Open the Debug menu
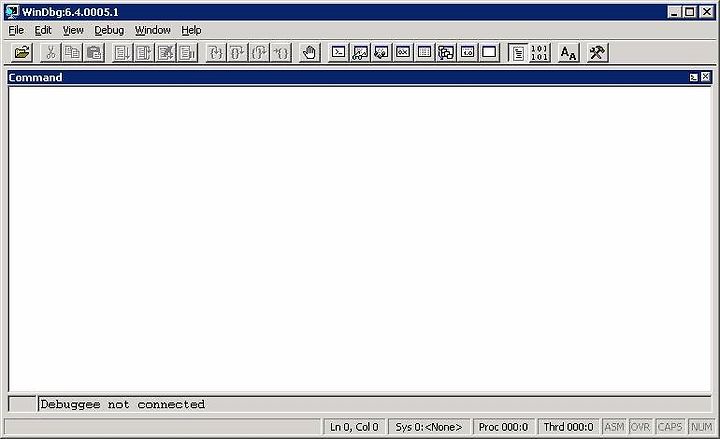Viewport: 720px width, 439px height. tap(109, 30)
